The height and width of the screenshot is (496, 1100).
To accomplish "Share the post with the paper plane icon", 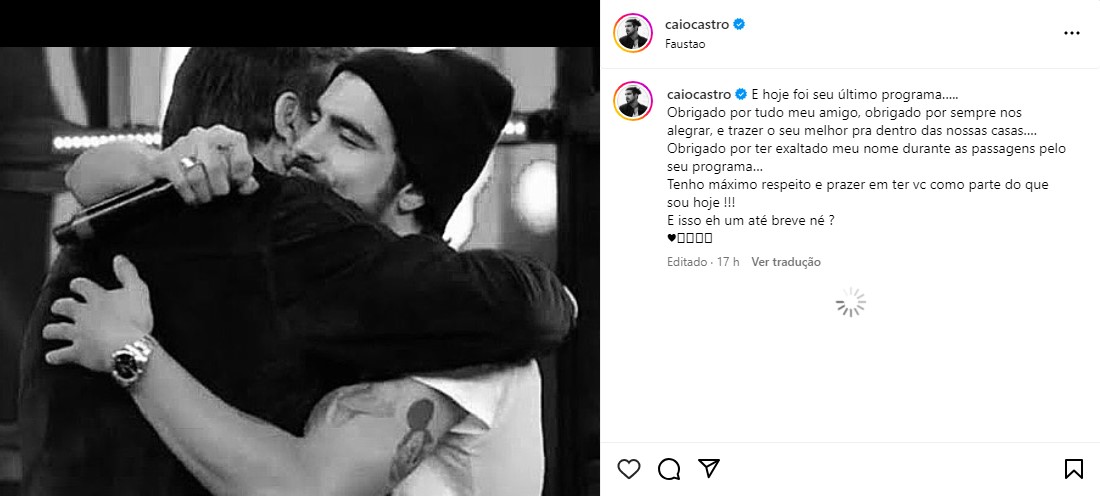I will click(x=709, y=469).
